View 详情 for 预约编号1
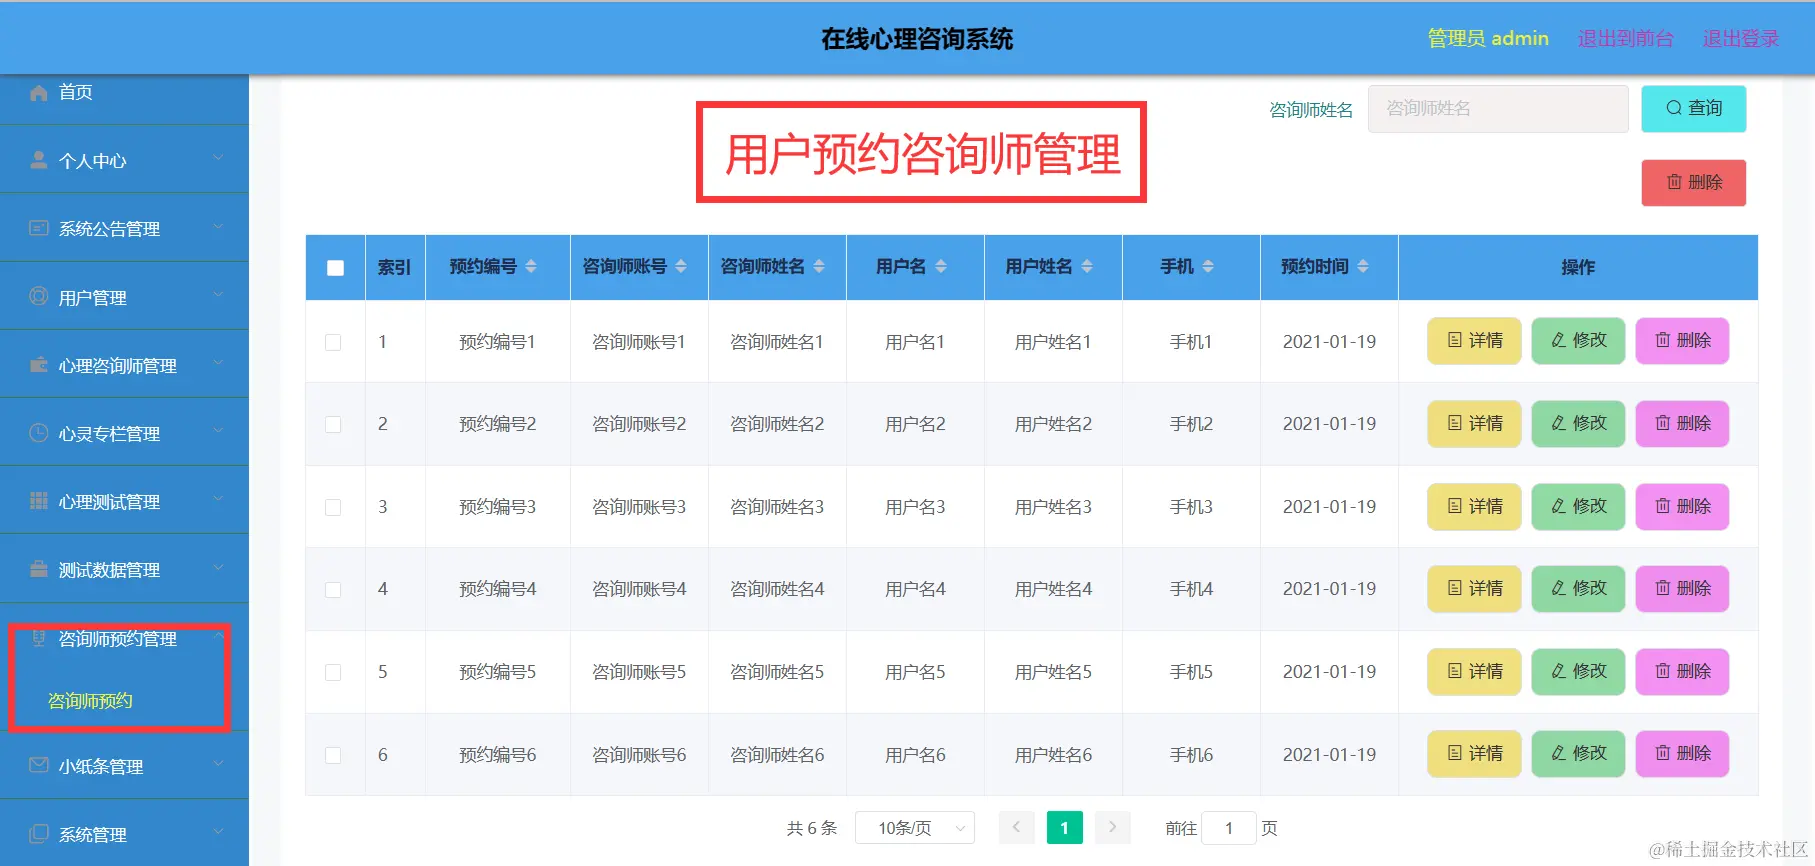This screenshot has width=1815, height=866. click(x=1474, y=341)
